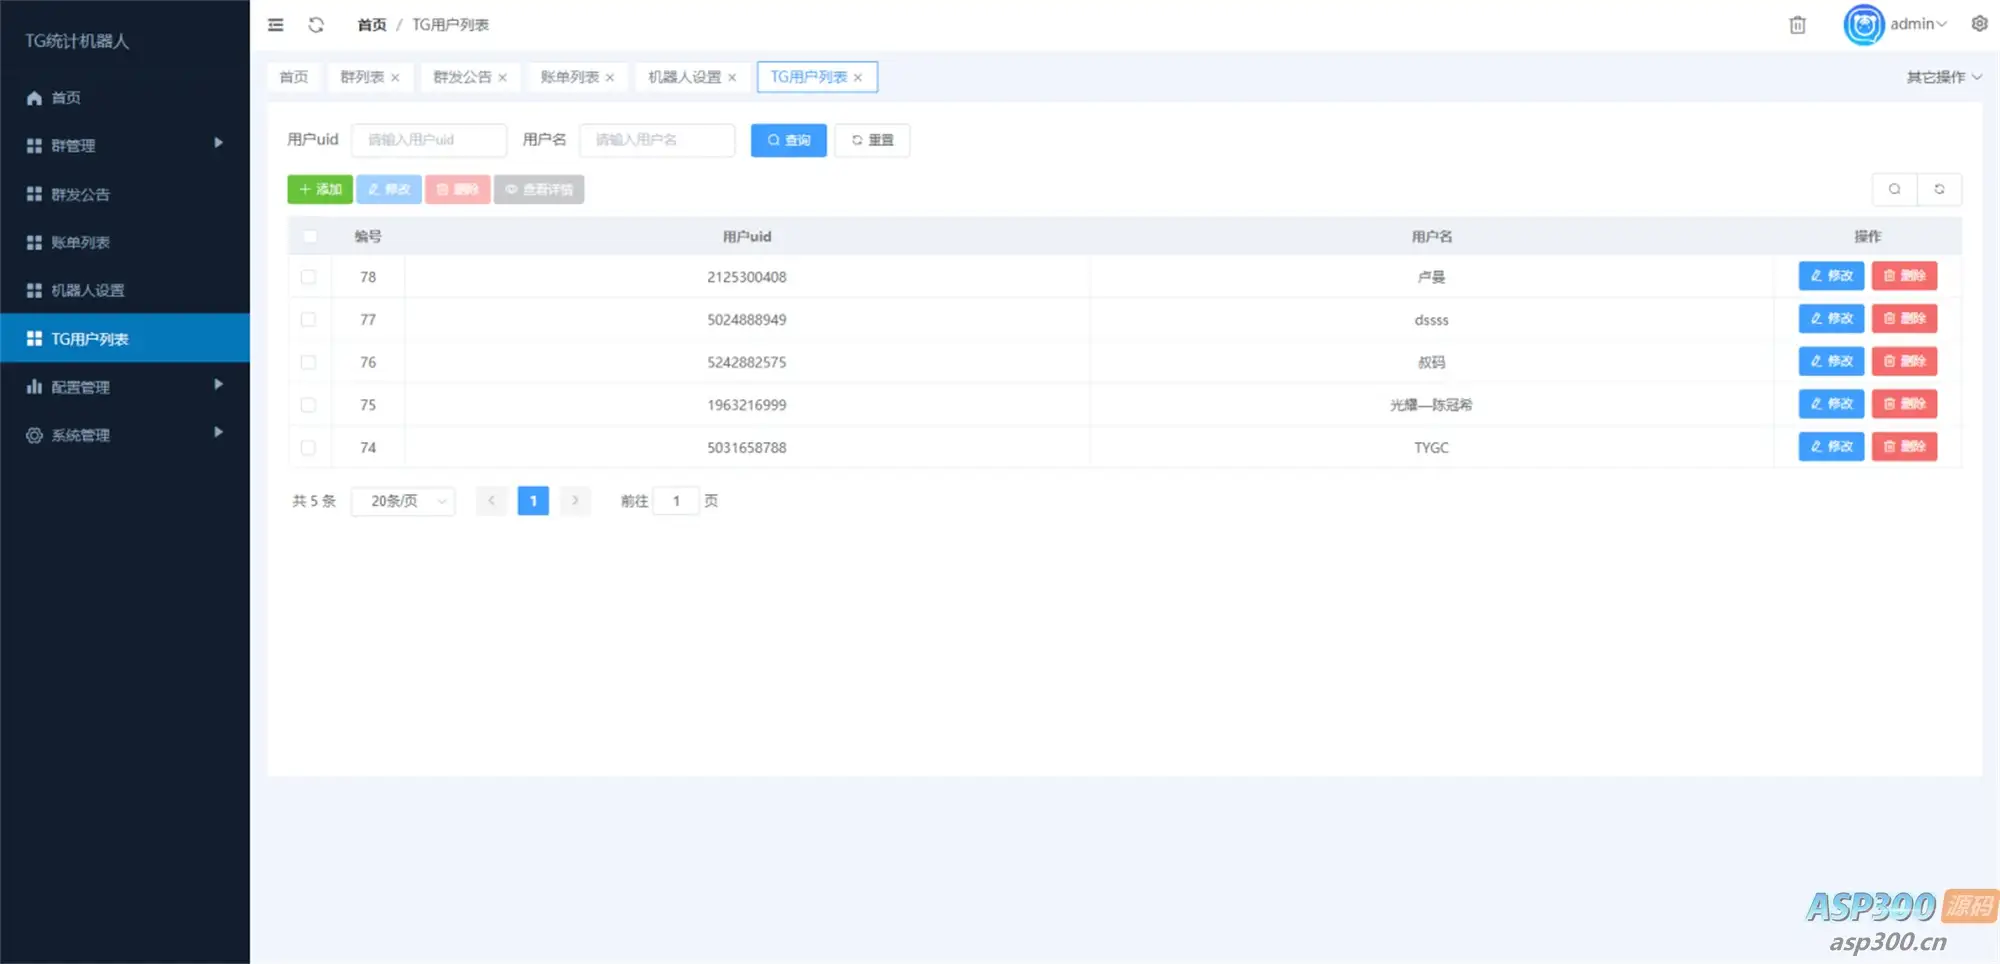Delete row 78 with 删除 button

[x=1904, y=276]
